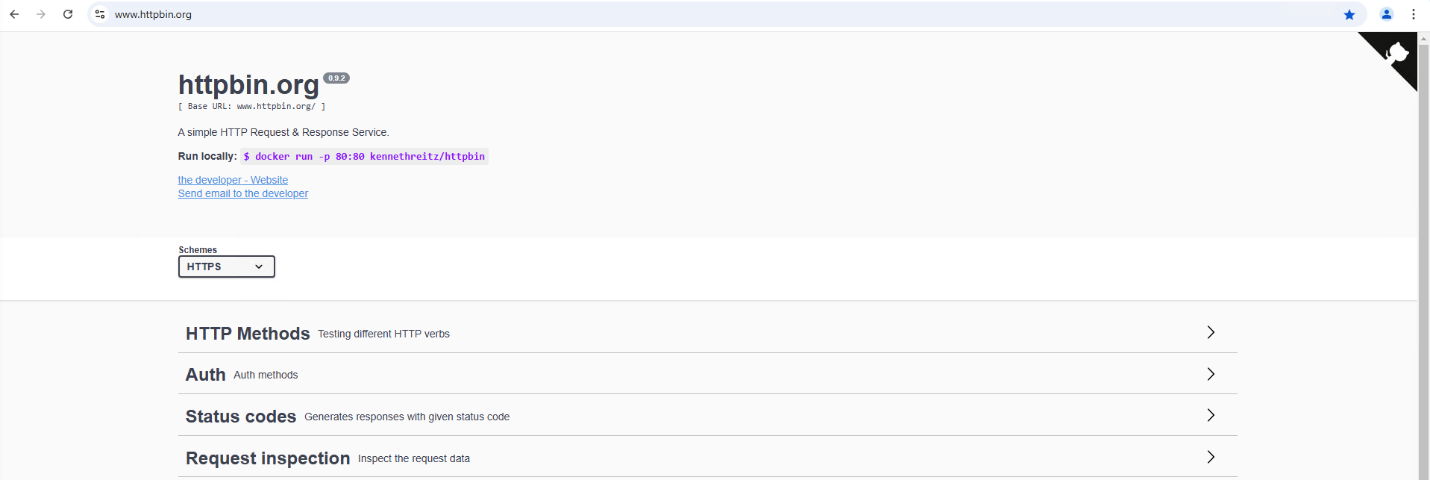The width and height of the screenshot is (1430, 480).
Task: Click the site information icon in address bar
Action: click(100, 14)
